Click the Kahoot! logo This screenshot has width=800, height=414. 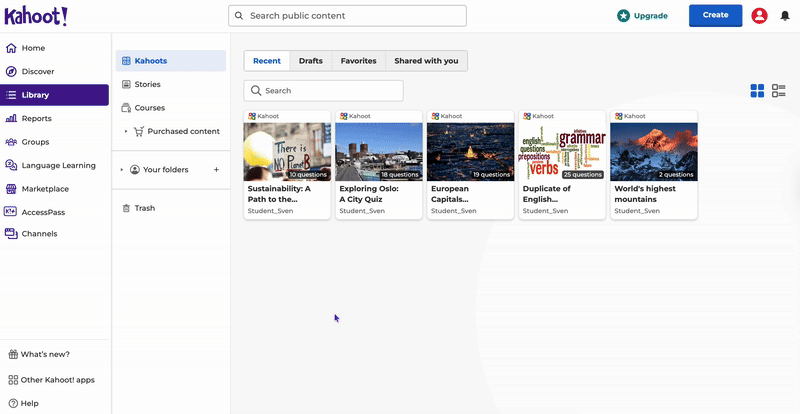point(36,16)
